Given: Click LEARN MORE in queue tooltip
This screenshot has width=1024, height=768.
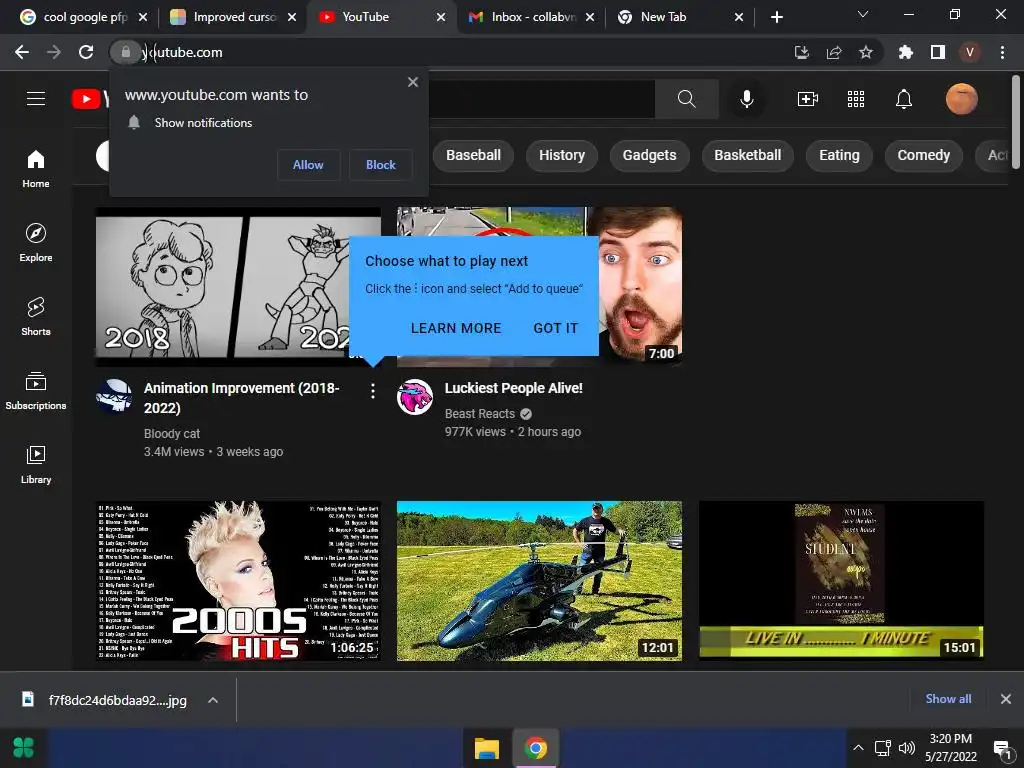Looking at the screenshot, I should point(456,328).
